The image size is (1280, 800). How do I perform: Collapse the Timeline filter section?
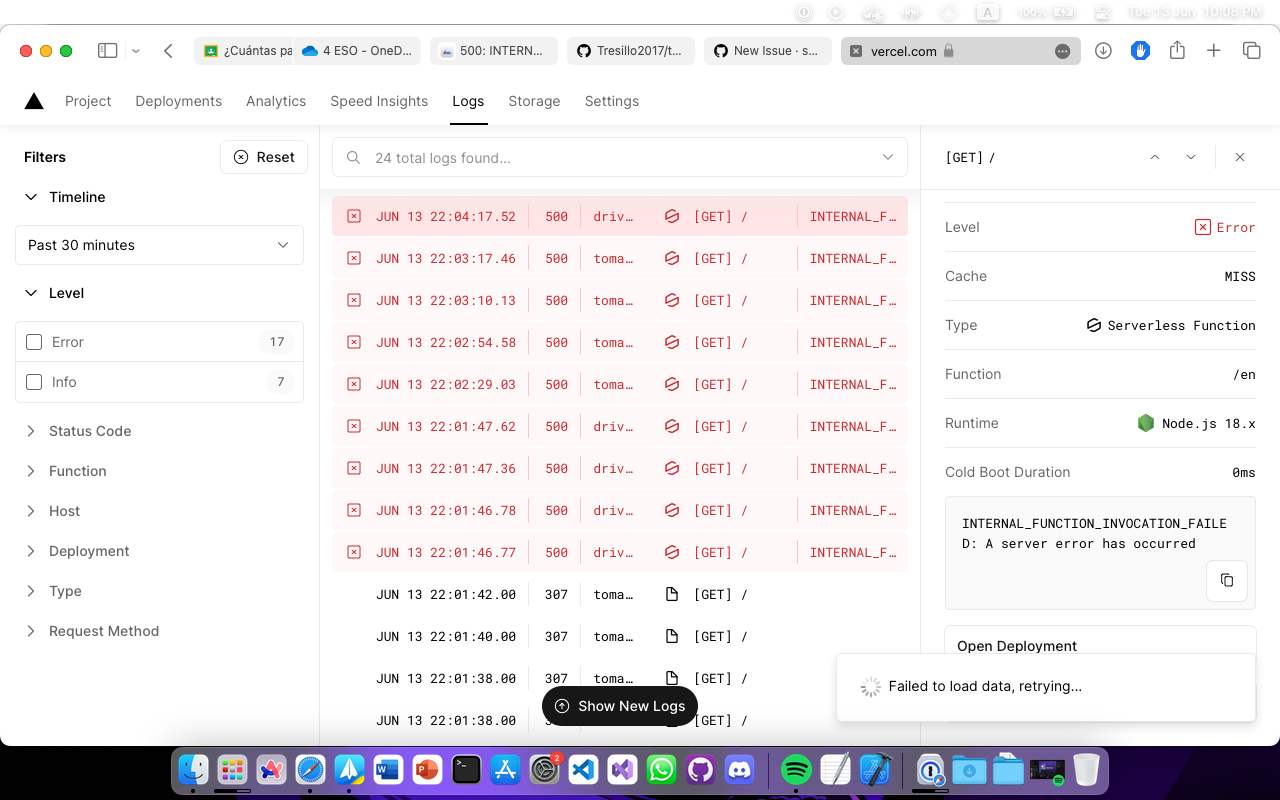click(x=29, y=197)
